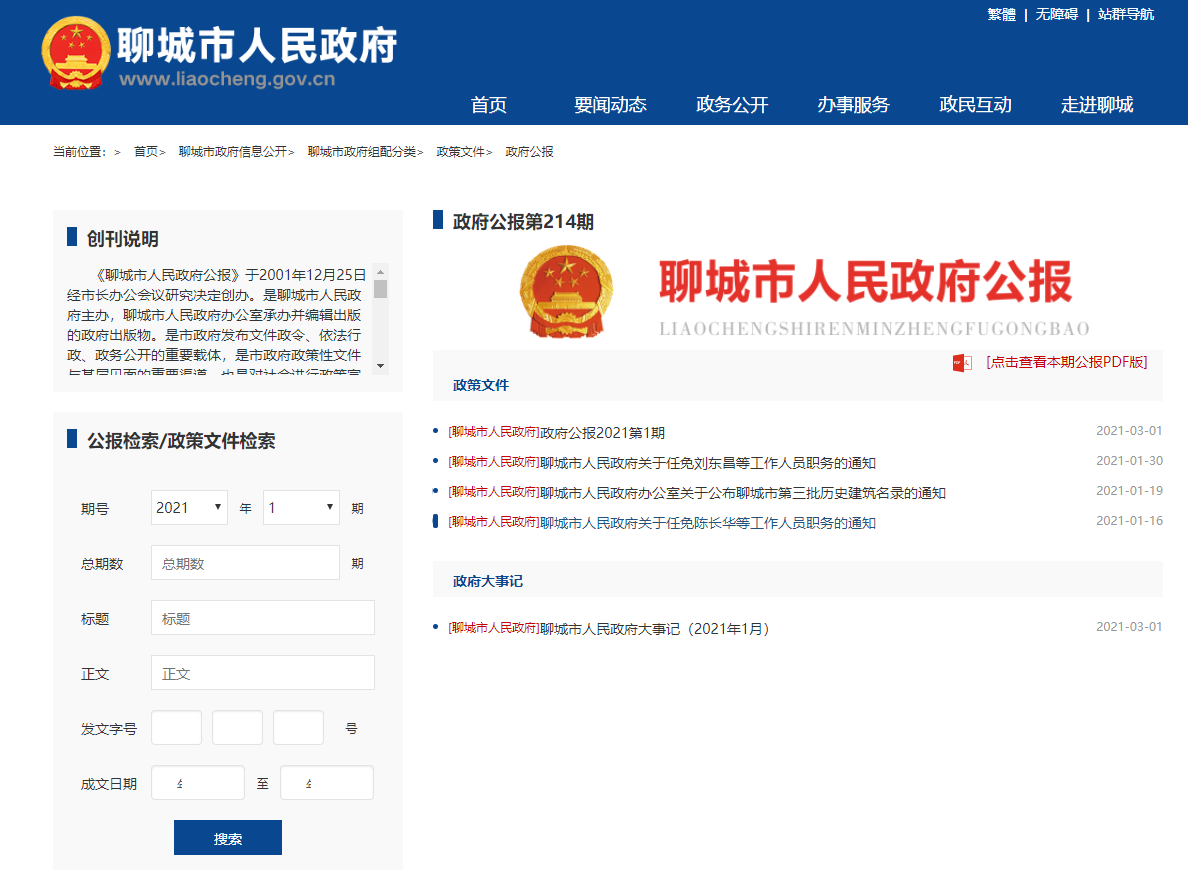Open the issue number dropdown showing 1

point(300,507)
